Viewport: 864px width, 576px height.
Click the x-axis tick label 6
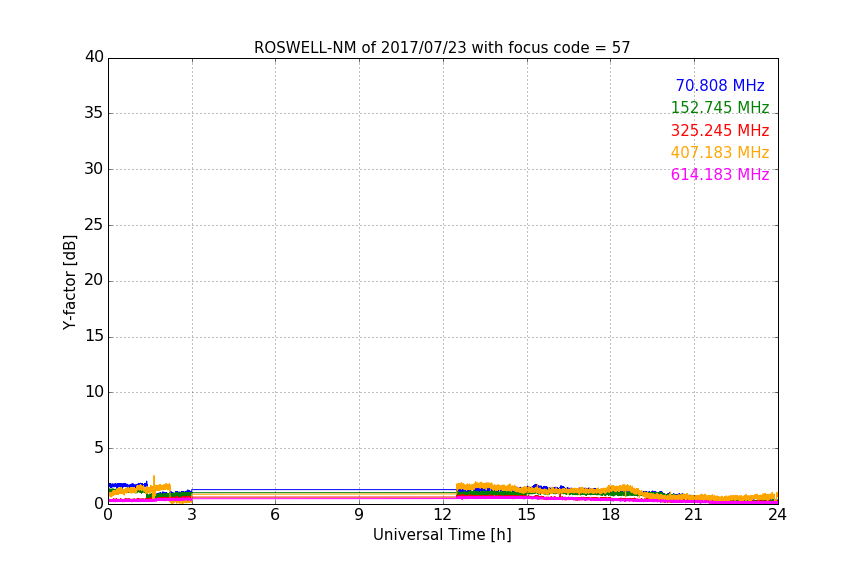[x=275, y=515]
